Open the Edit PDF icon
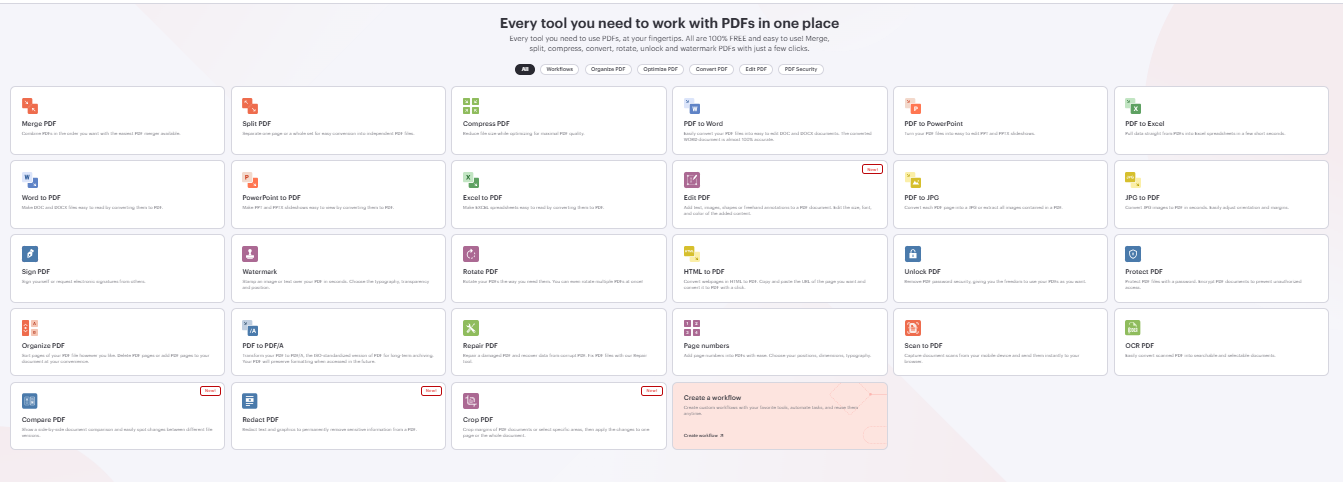Viewport: 1343px width, 496px height. (692, 180)
